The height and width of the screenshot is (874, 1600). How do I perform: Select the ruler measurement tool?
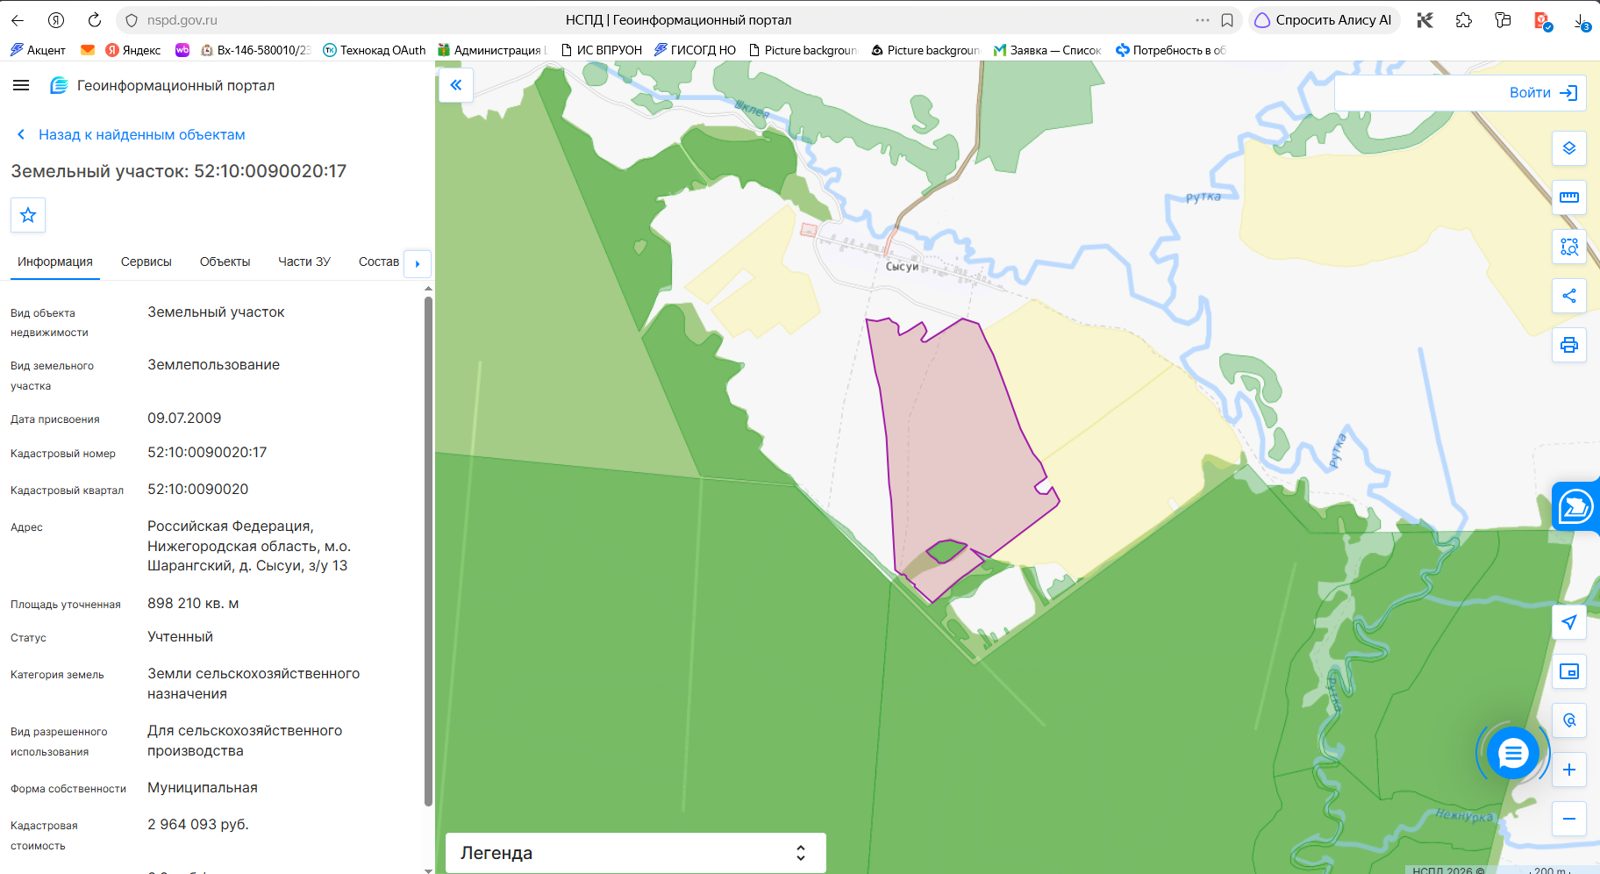[x=1569, y=197]
